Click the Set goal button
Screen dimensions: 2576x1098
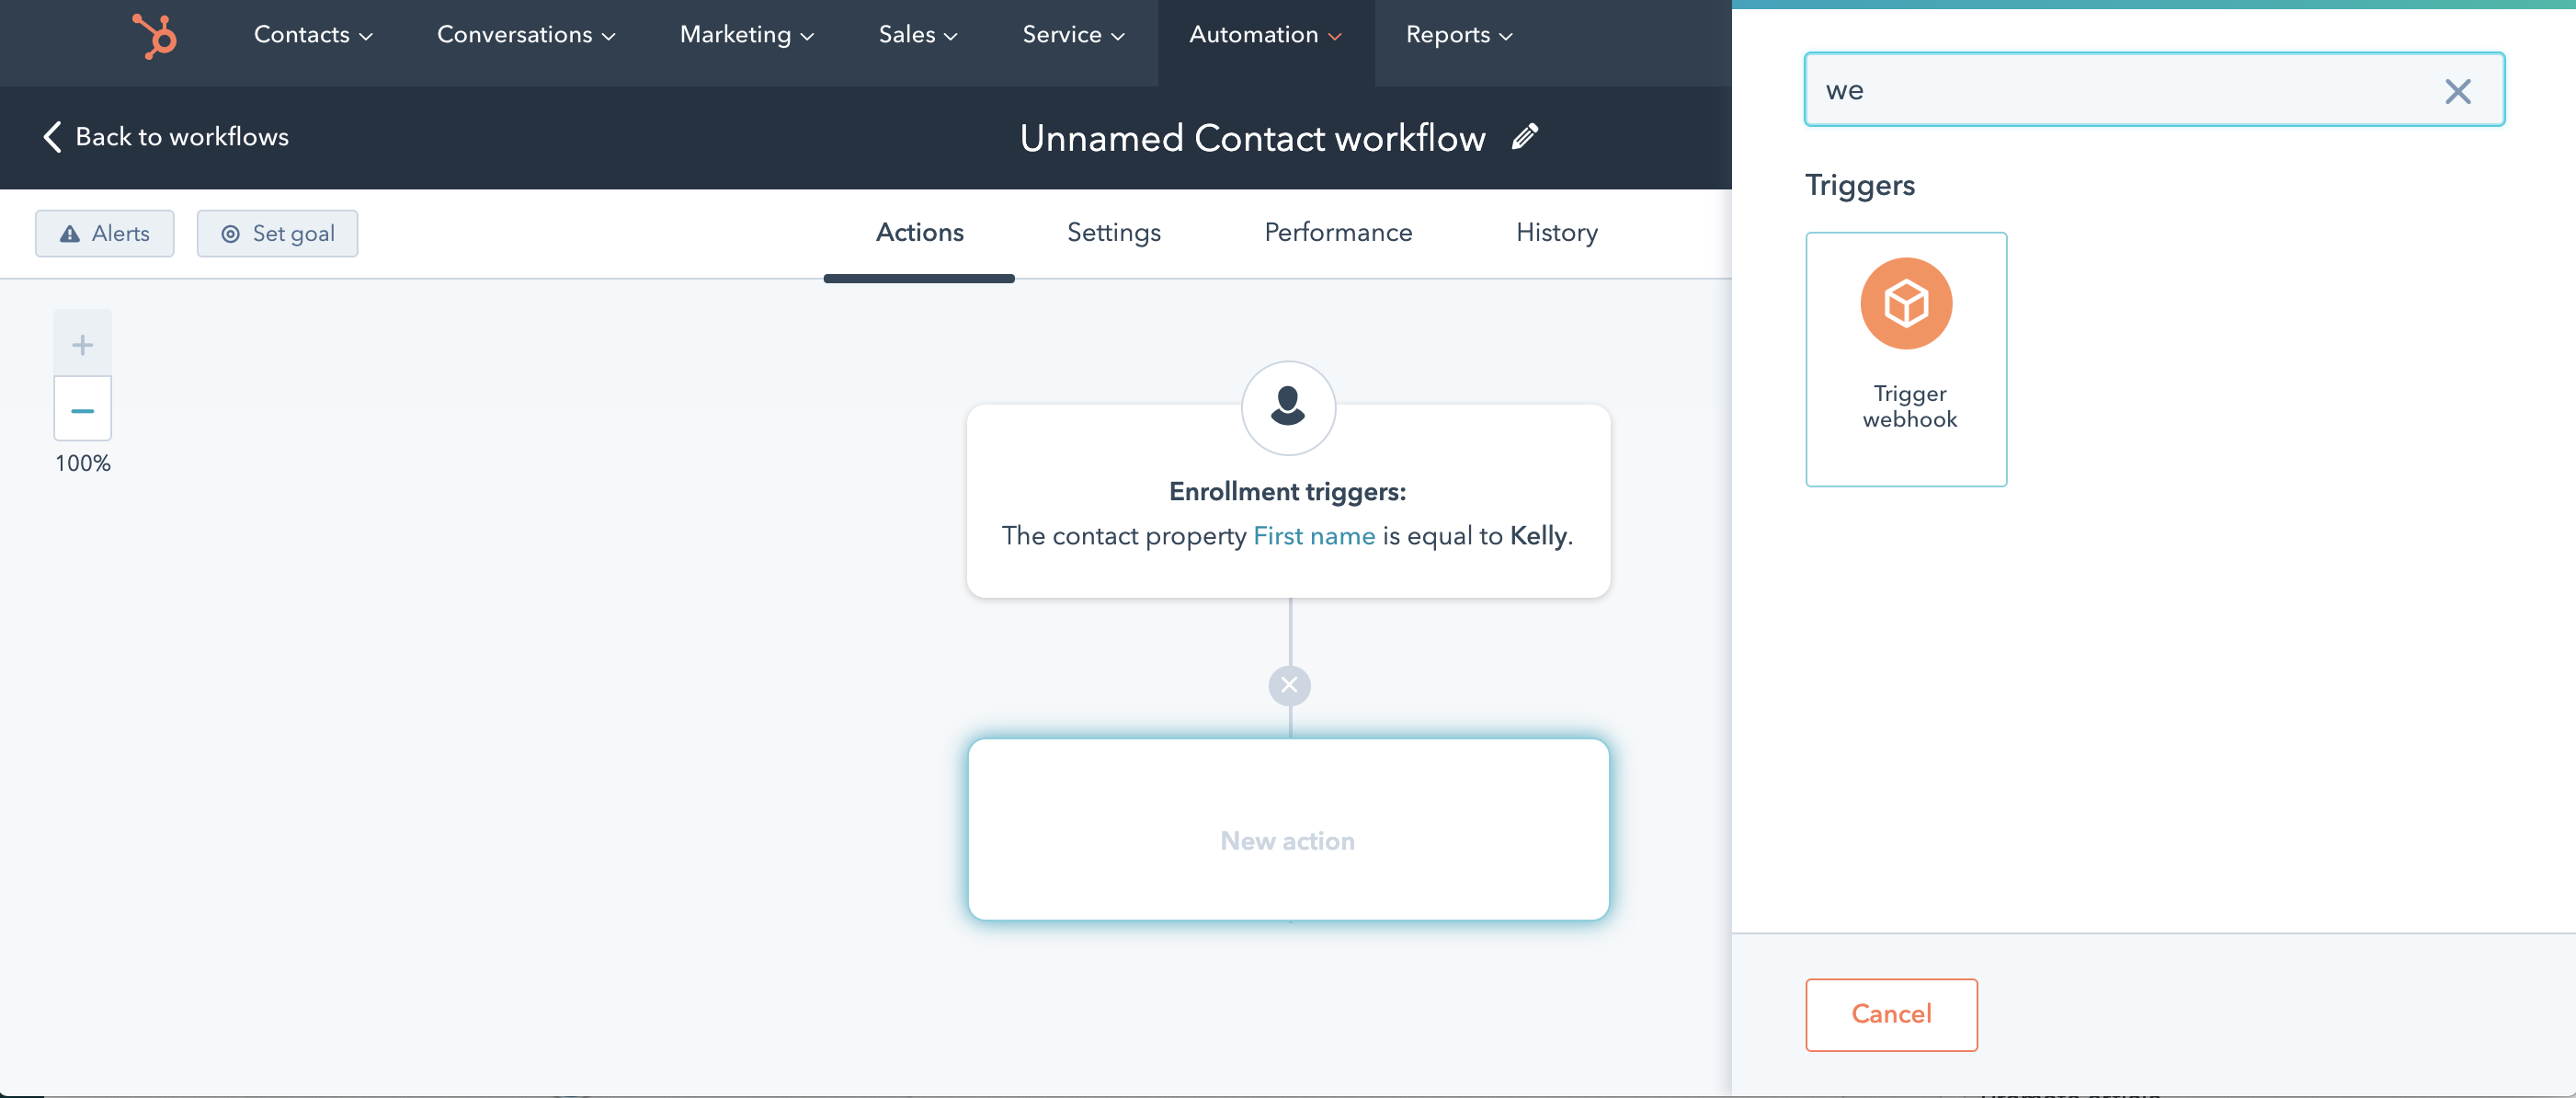point(277,234)
